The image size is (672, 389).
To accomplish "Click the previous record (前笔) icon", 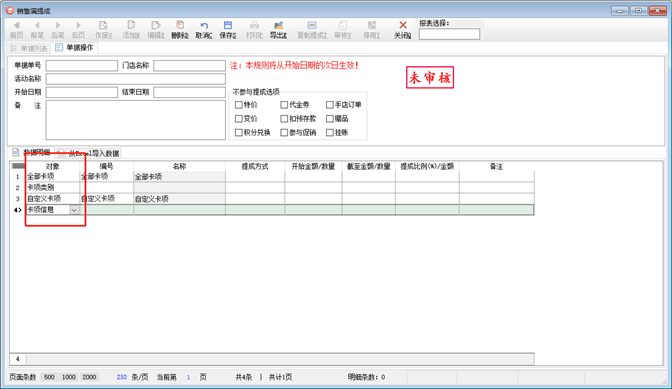I will (x=37, y=26).
